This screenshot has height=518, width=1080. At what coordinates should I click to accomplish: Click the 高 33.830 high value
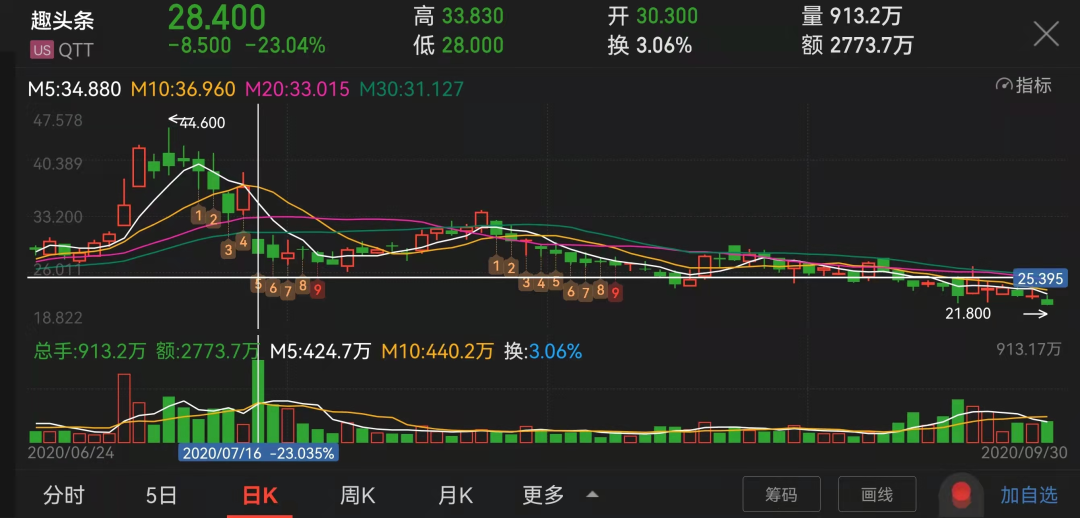(458, 15)
